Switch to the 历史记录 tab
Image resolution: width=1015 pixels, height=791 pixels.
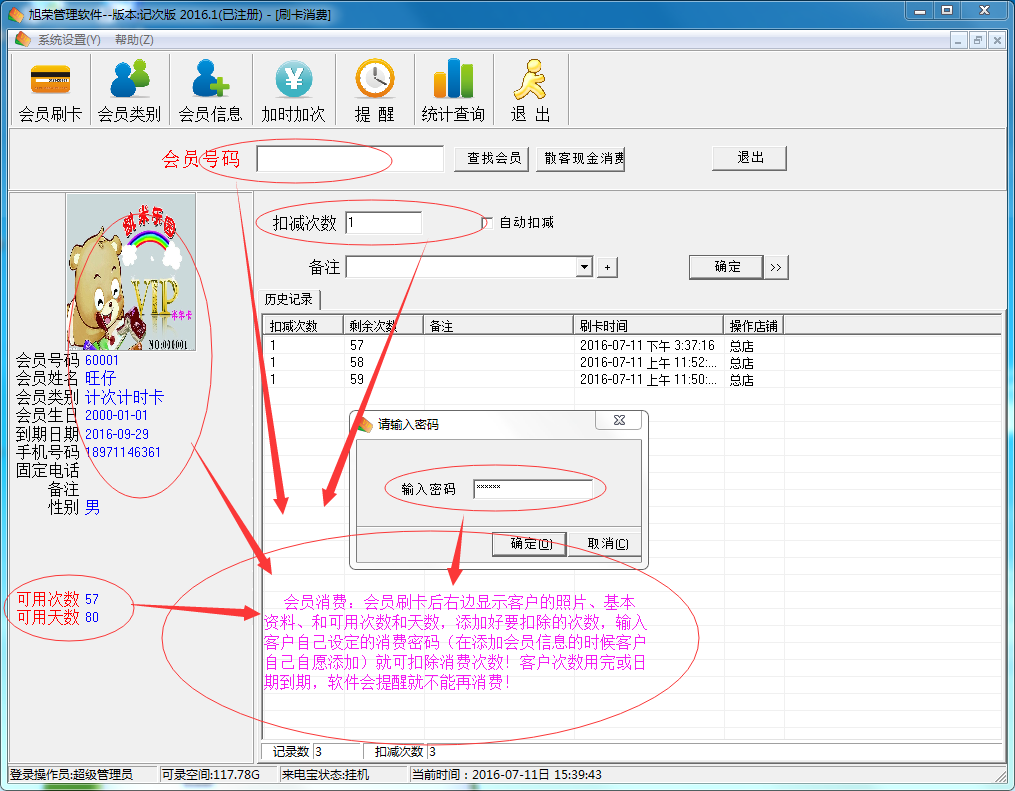[x=290, y=299]
